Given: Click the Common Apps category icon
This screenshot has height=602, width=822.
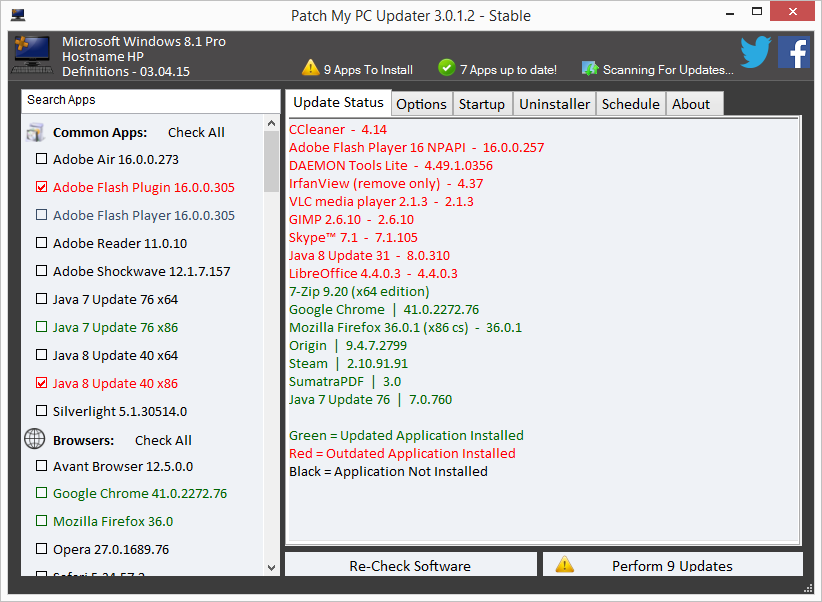Looking at the screenshot, I should click(x=35, y=133).
